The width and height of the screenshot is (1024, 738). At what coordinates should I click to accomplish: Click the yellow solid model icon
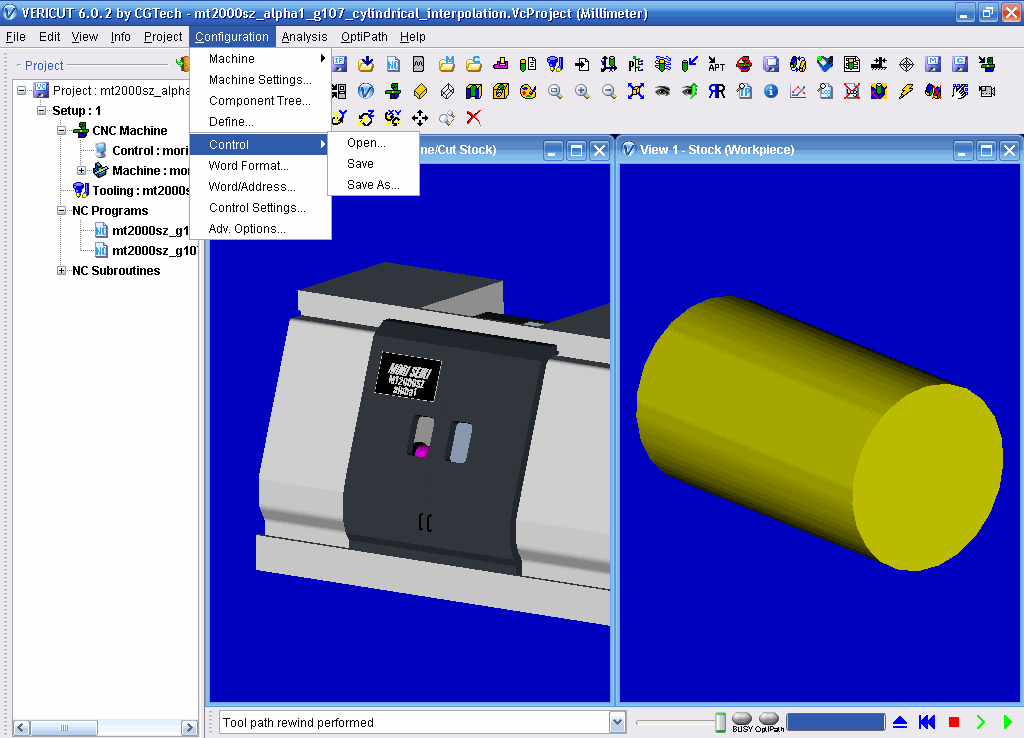point(420,91)
